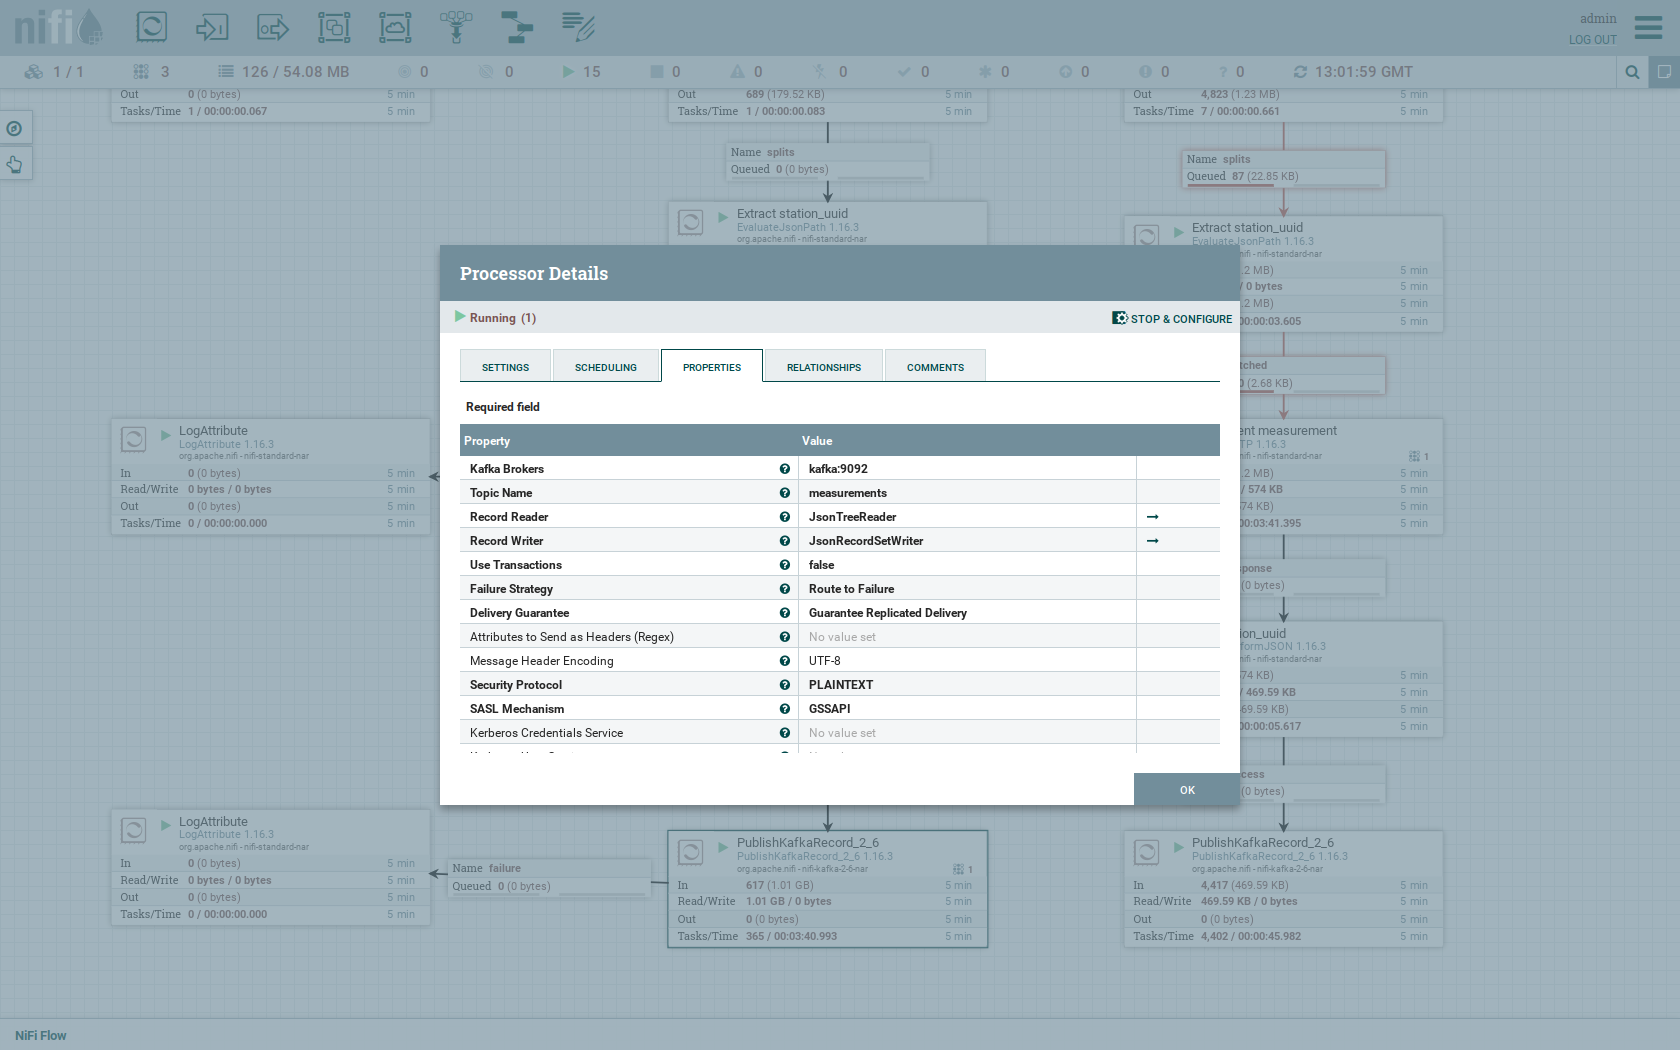Open the global hamburger menu
The height and width of the screenshot is (1050, 1680).
(1648, 27)
